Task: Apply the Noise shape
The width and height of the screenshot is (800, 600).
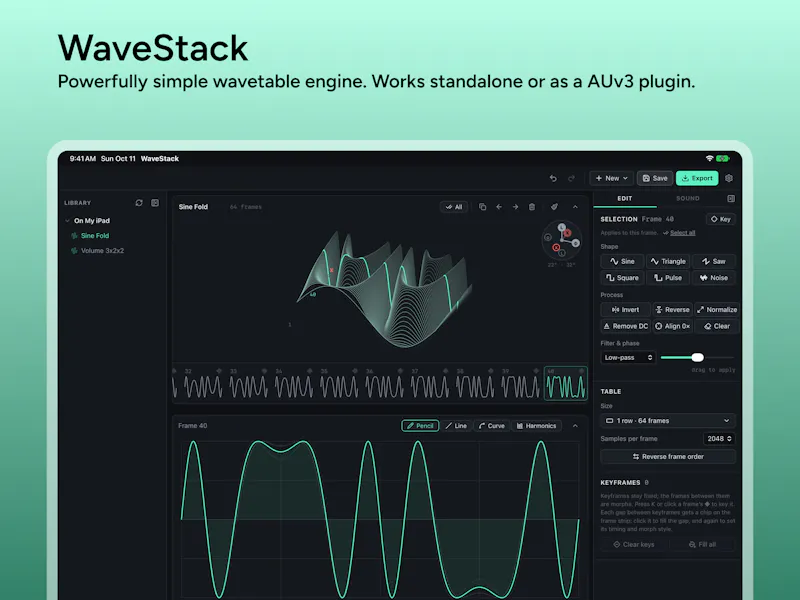Action: pyautogui.click(x=714, y=278)
